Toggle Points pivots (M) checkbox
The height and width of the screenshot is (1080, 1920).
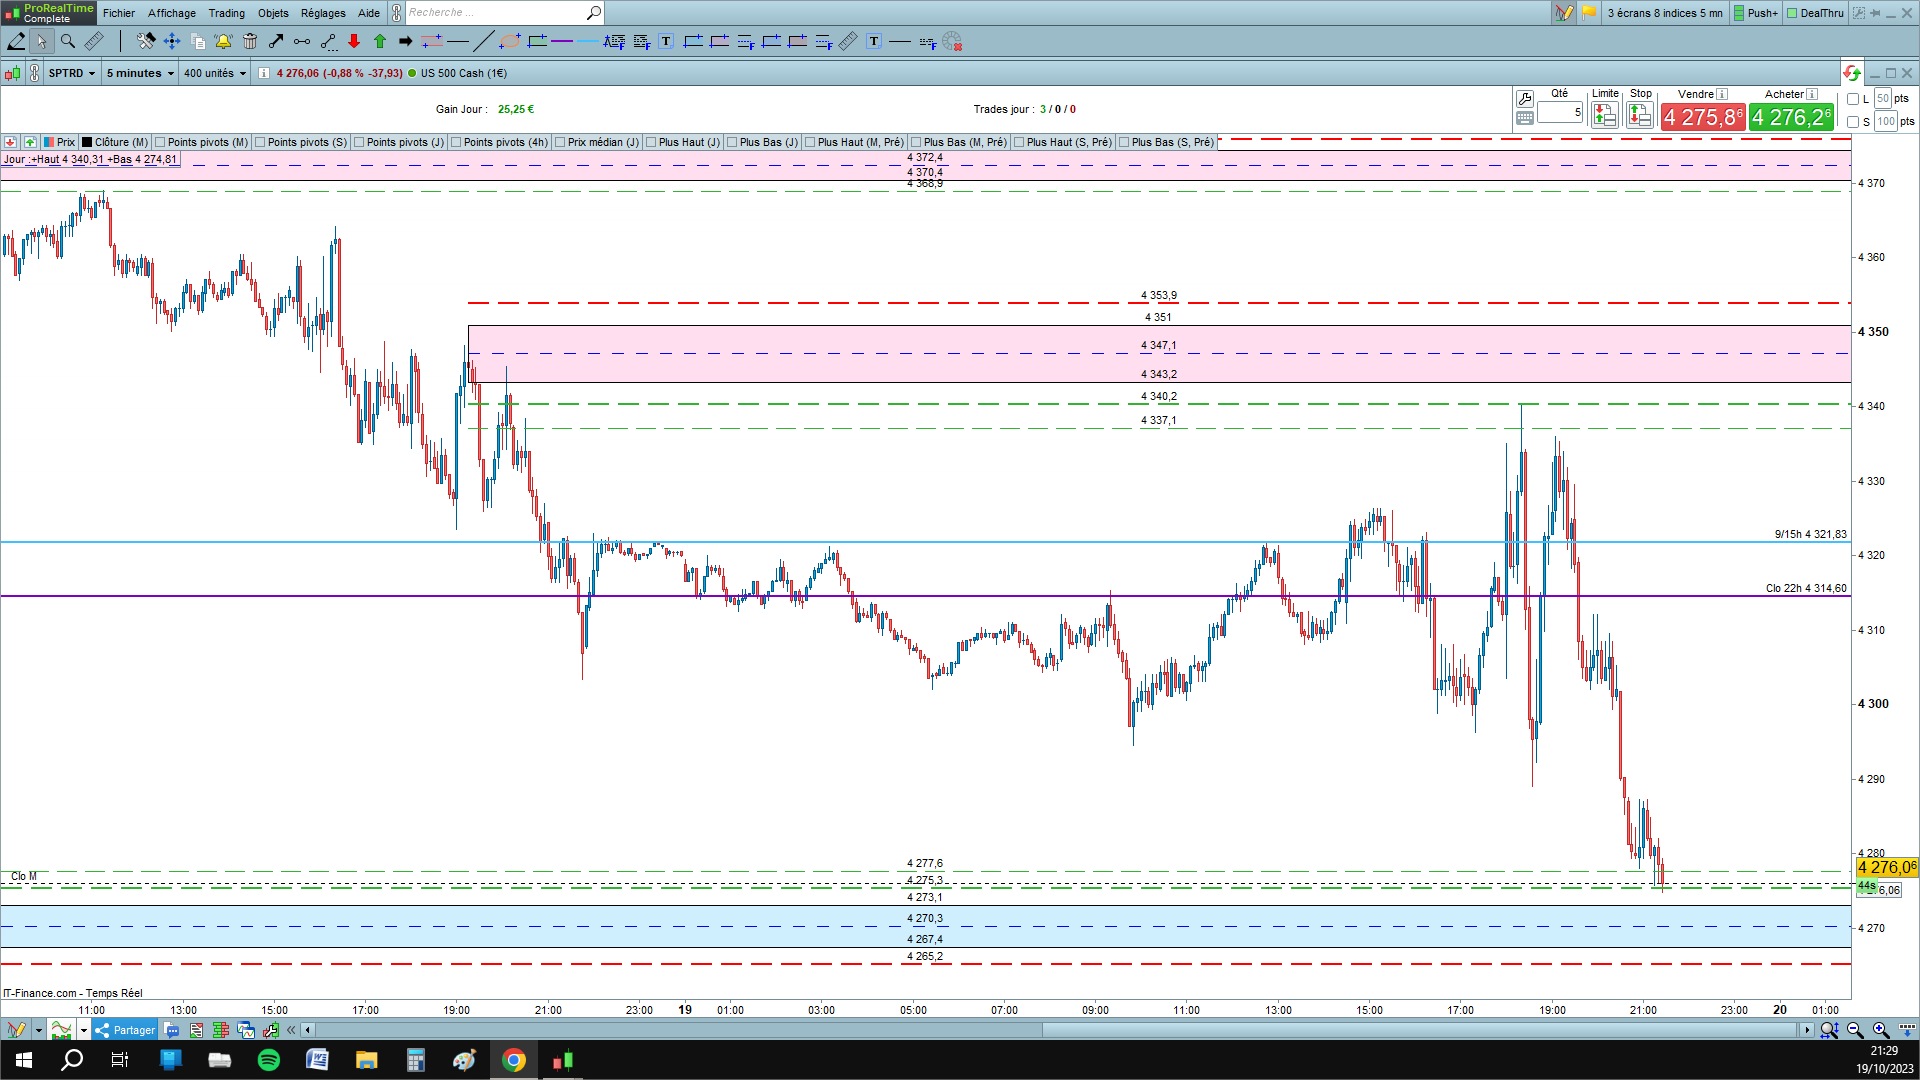tap(161, 142)
